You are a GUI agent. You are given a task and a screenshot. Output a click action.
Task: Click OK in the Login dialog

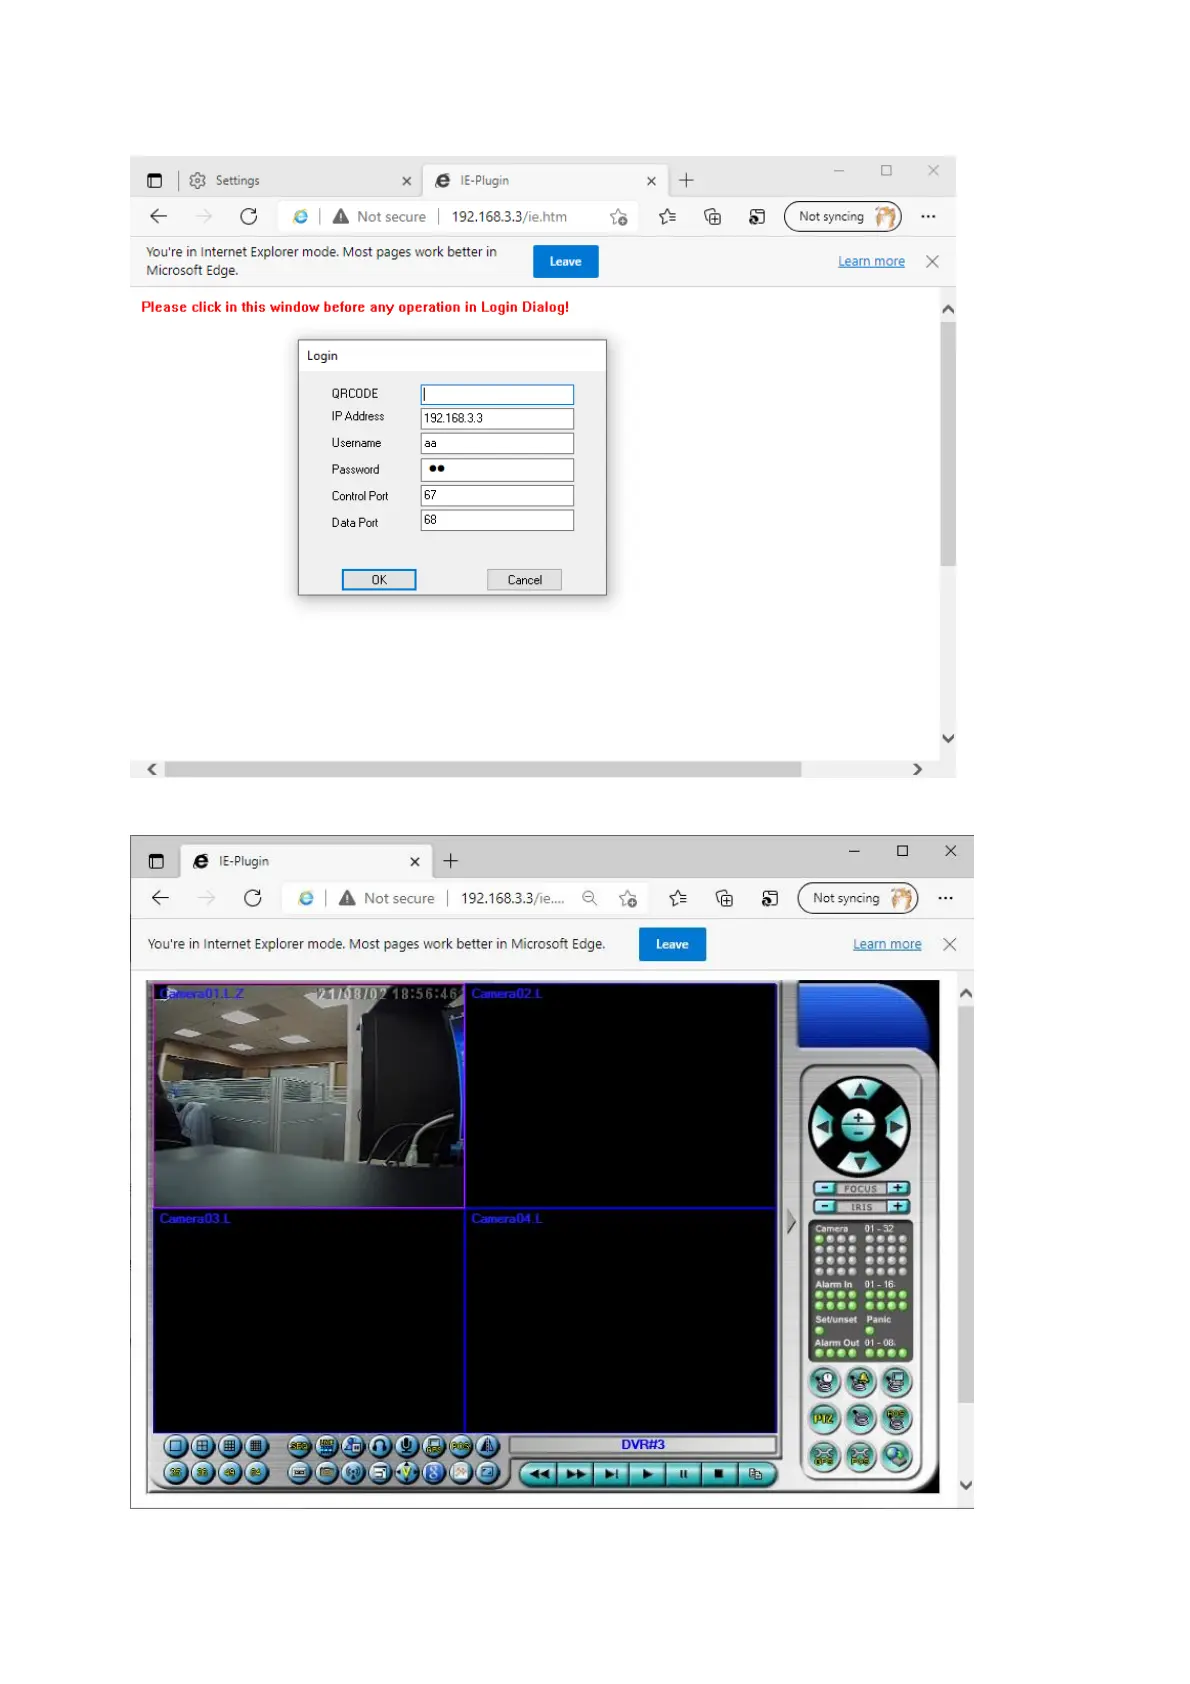[x=379, y=580]
